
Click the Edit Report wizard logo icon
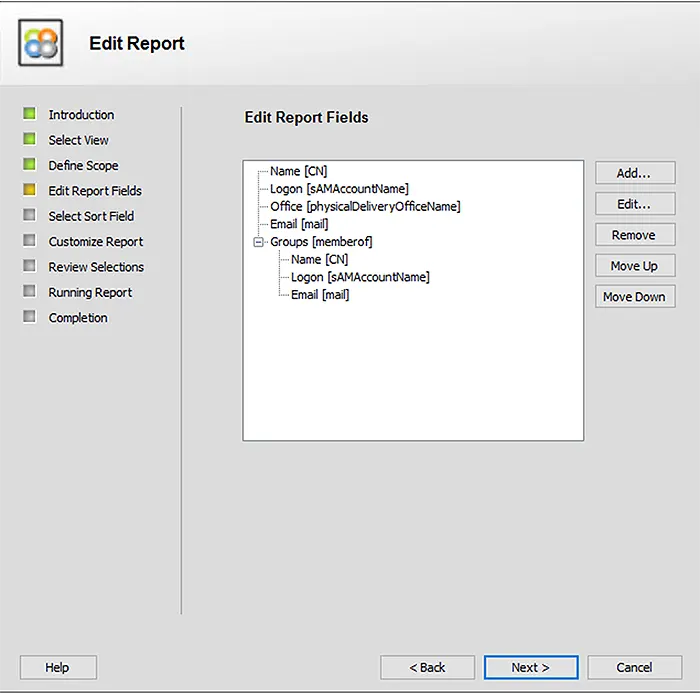coord(41,43)
